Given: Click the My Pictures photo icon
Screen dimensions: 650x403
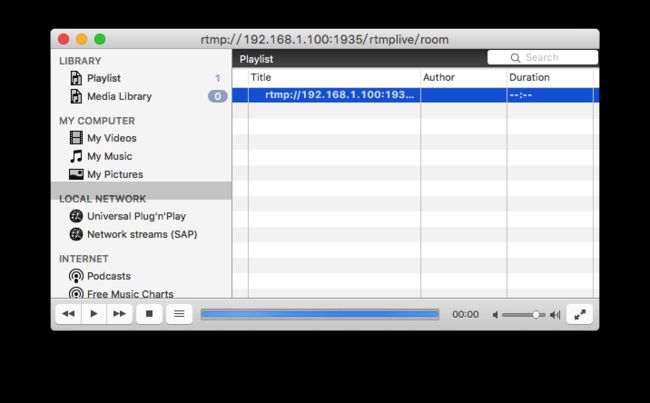Looking at the screenshot, I should click(x=76, y=174).
